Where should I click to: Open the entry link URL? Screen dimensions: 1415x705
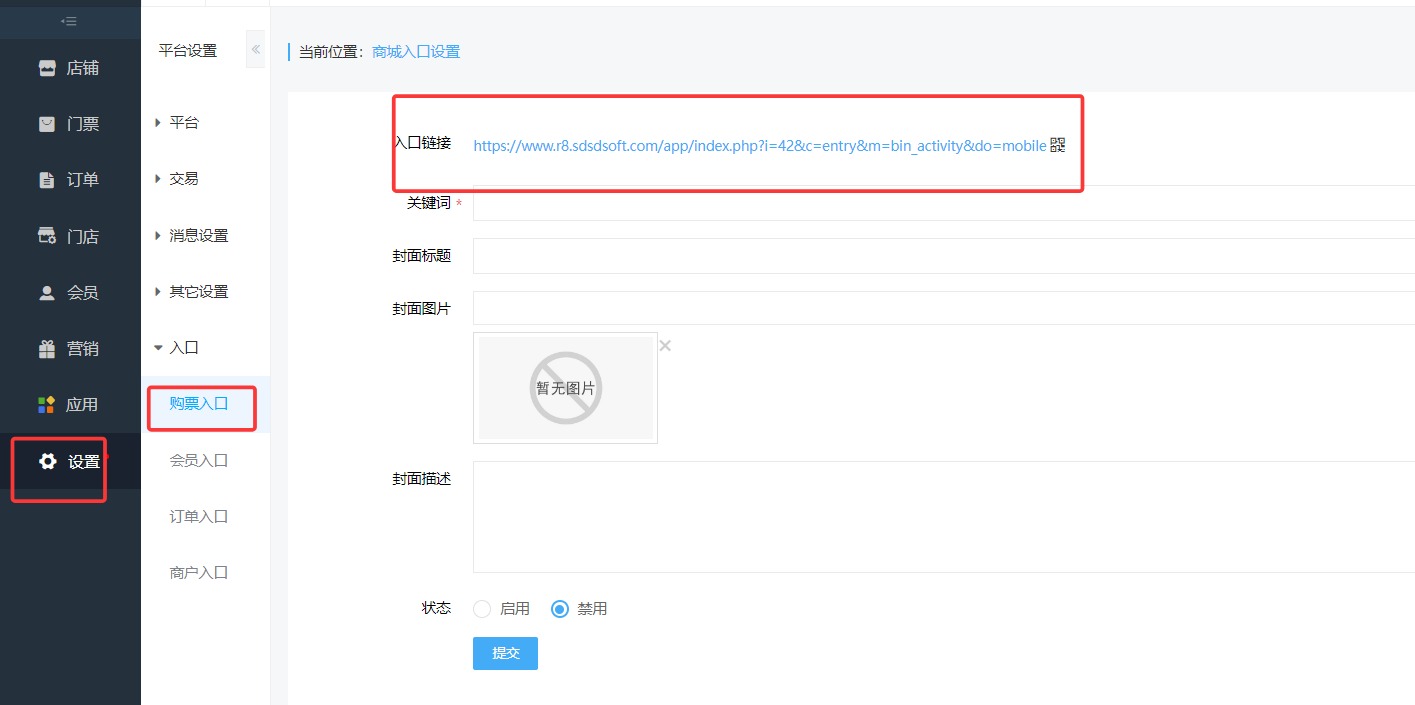pyautogui.click(x=760, y=146)
